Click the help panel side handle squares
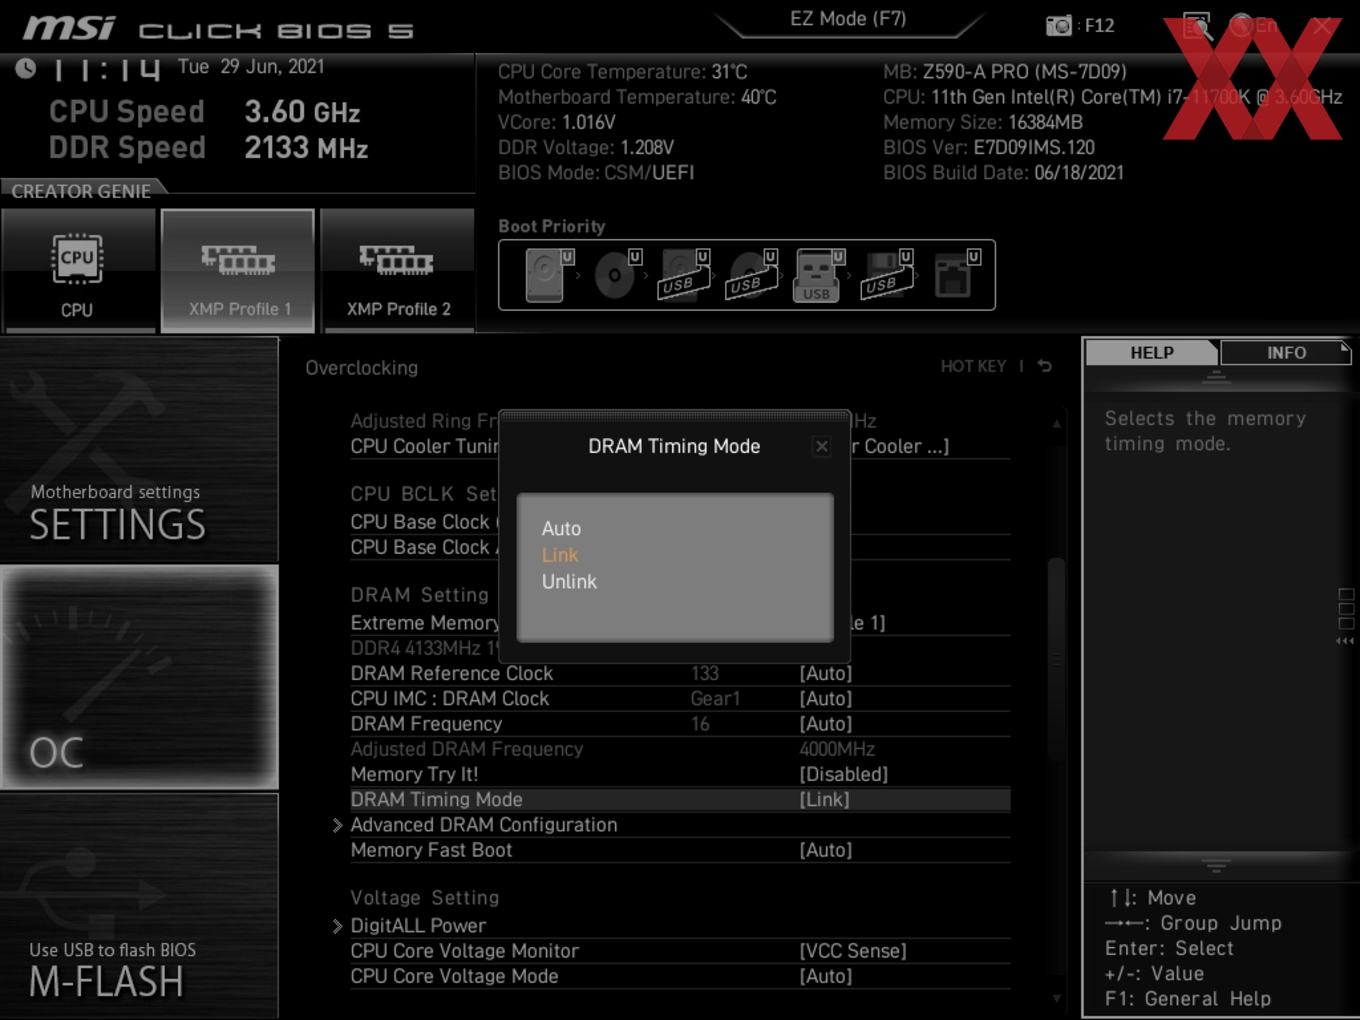The height and width of the screenshot is (1020, 1360). [1346, 610]
